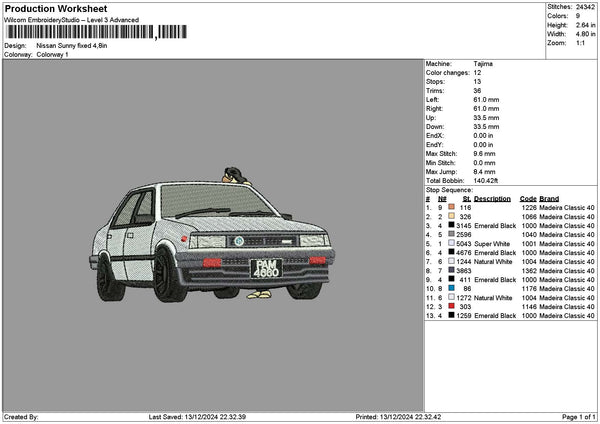Click the Total Bobbin value 140.42ft
Image resolution: width=600 pixels, height=424 pixels.
pyautogui.click(x=485, y=181)
